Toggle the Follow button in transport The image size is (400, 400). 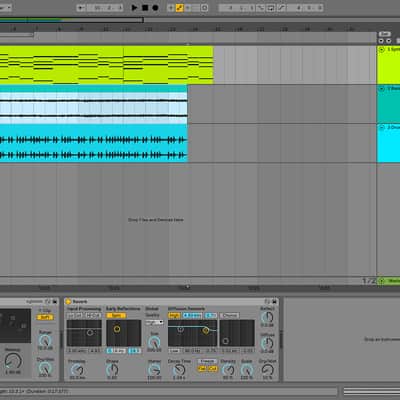coord(81,7)
